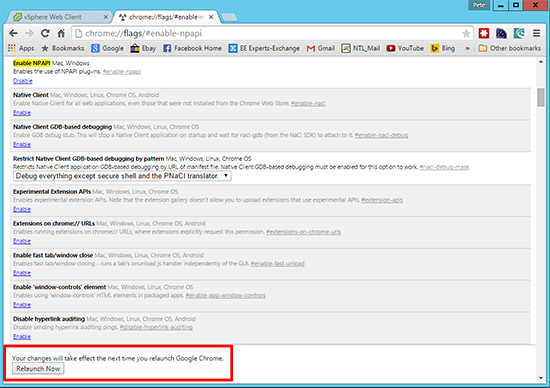Click the vertical scrollbar thumb
The image size is (550, 388).
click(541, 97)
